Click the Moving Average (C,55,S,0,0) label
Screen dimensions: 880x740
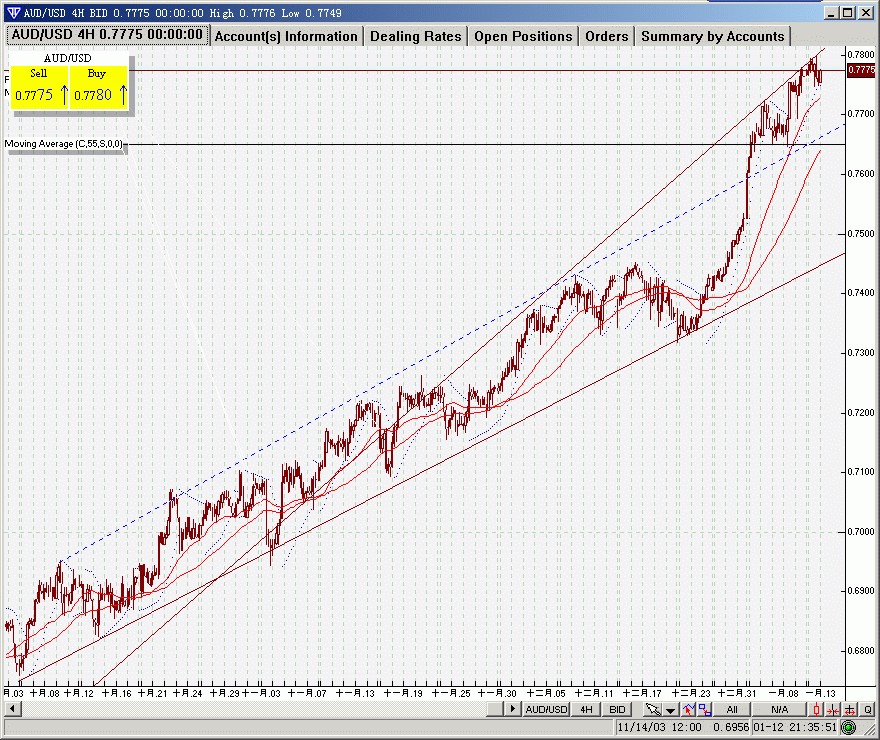pyautogui.click(x=63, y=144)
